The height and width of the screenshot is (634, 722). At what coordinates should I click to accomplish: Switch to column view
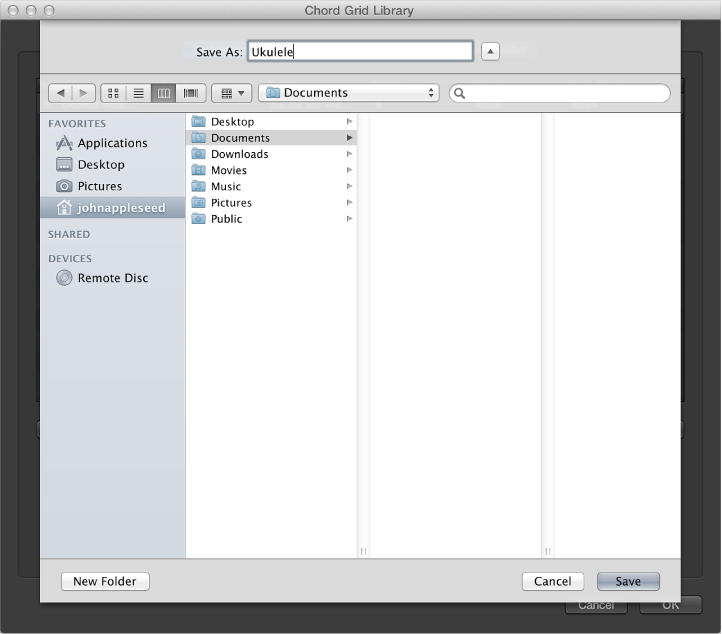[x=163, y=93]
